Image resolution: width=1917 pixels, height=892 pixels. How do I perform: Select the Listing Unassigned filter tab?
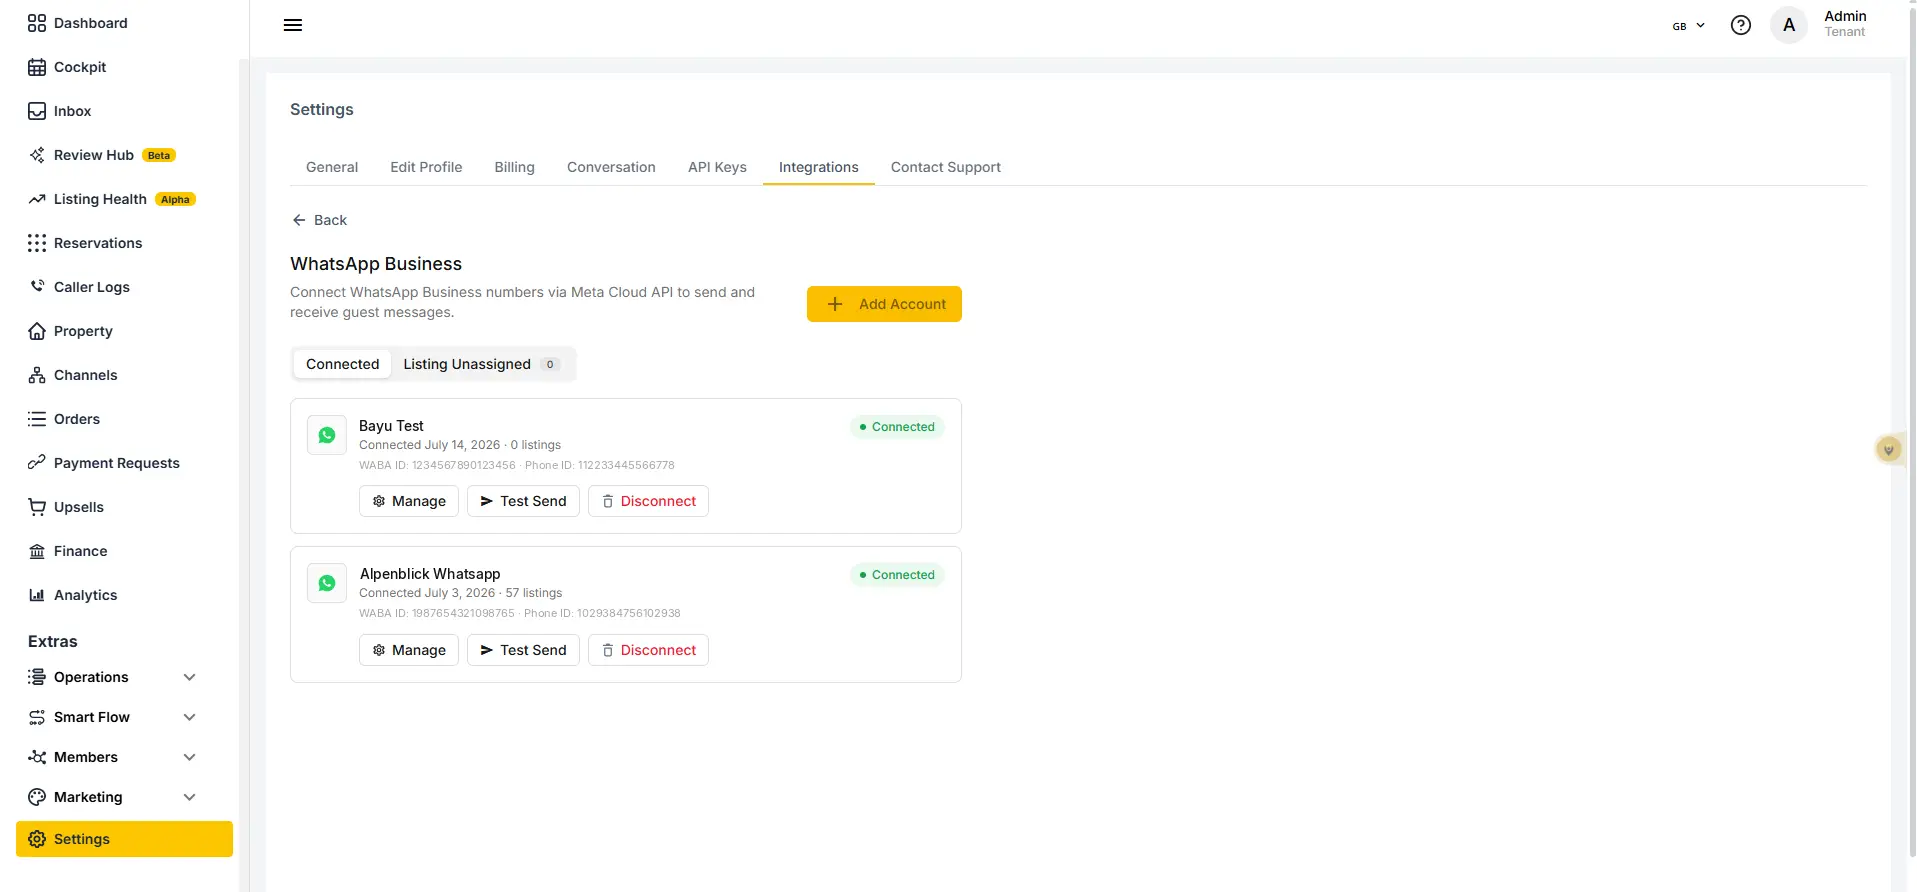pyautogui.click(x=482, y=364)
